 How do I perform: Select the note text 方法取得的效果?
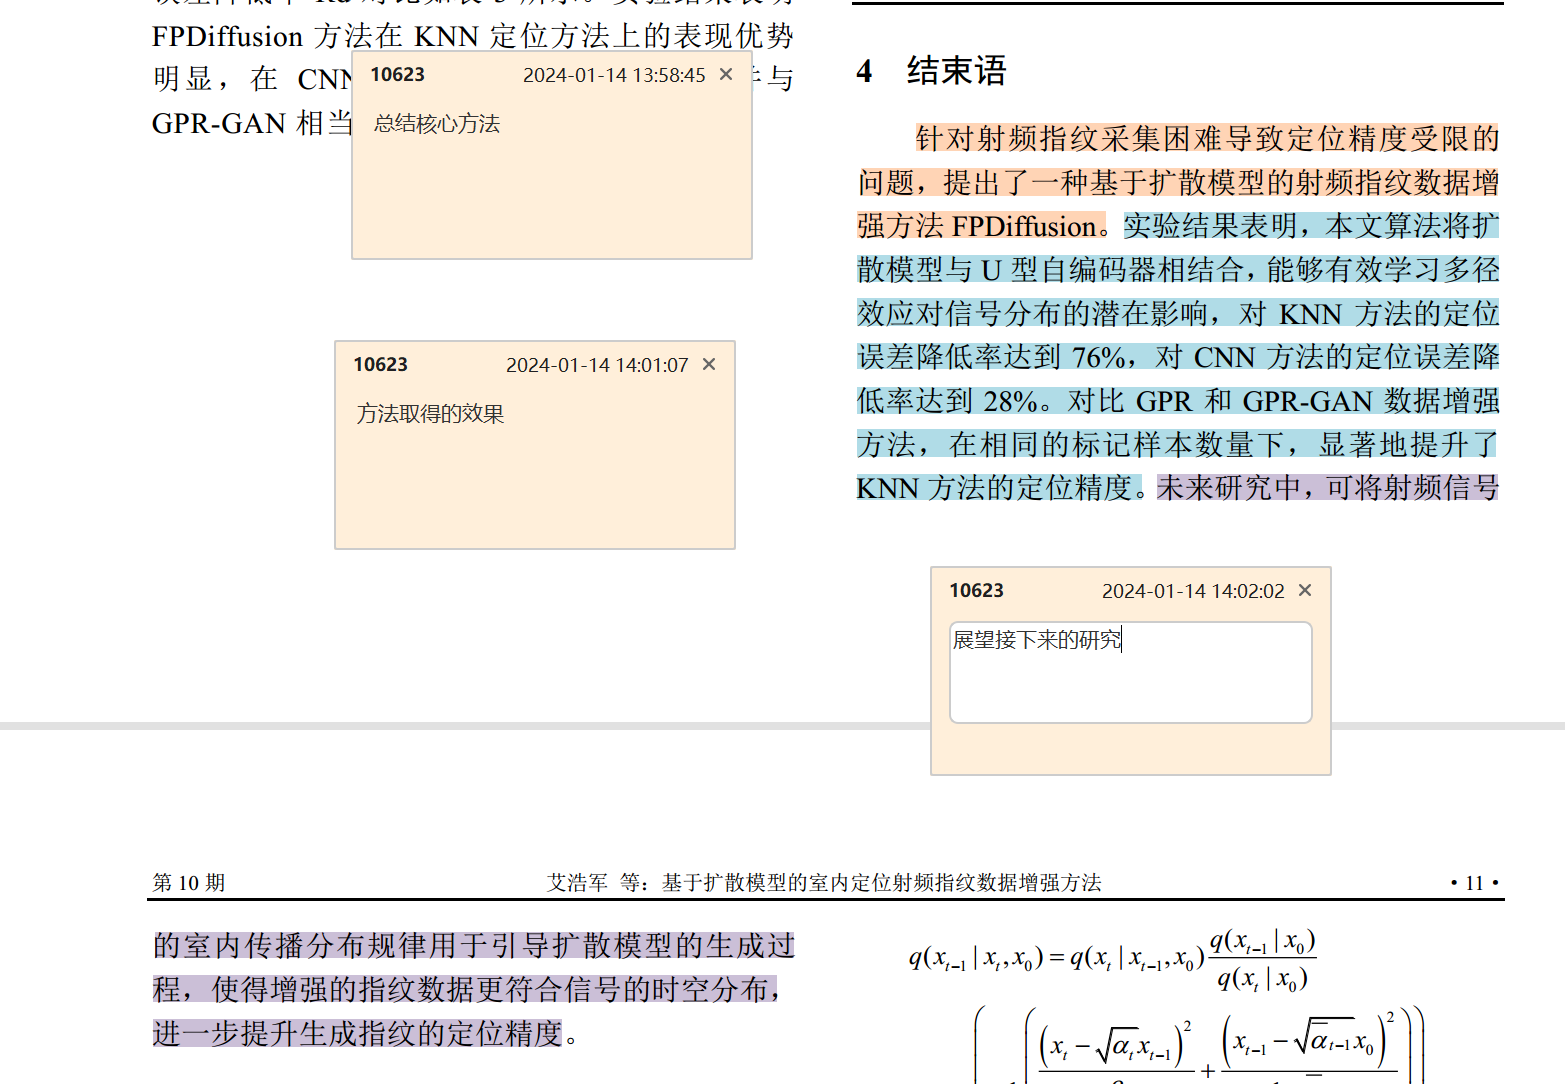[x=430, y=414]
